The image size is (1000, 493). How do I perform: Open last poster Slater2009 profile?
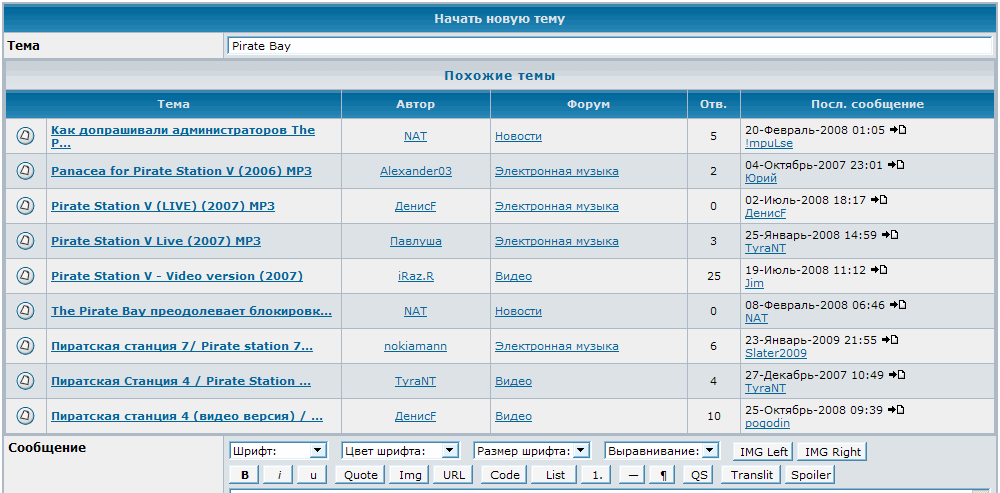(x=776, y=353)
